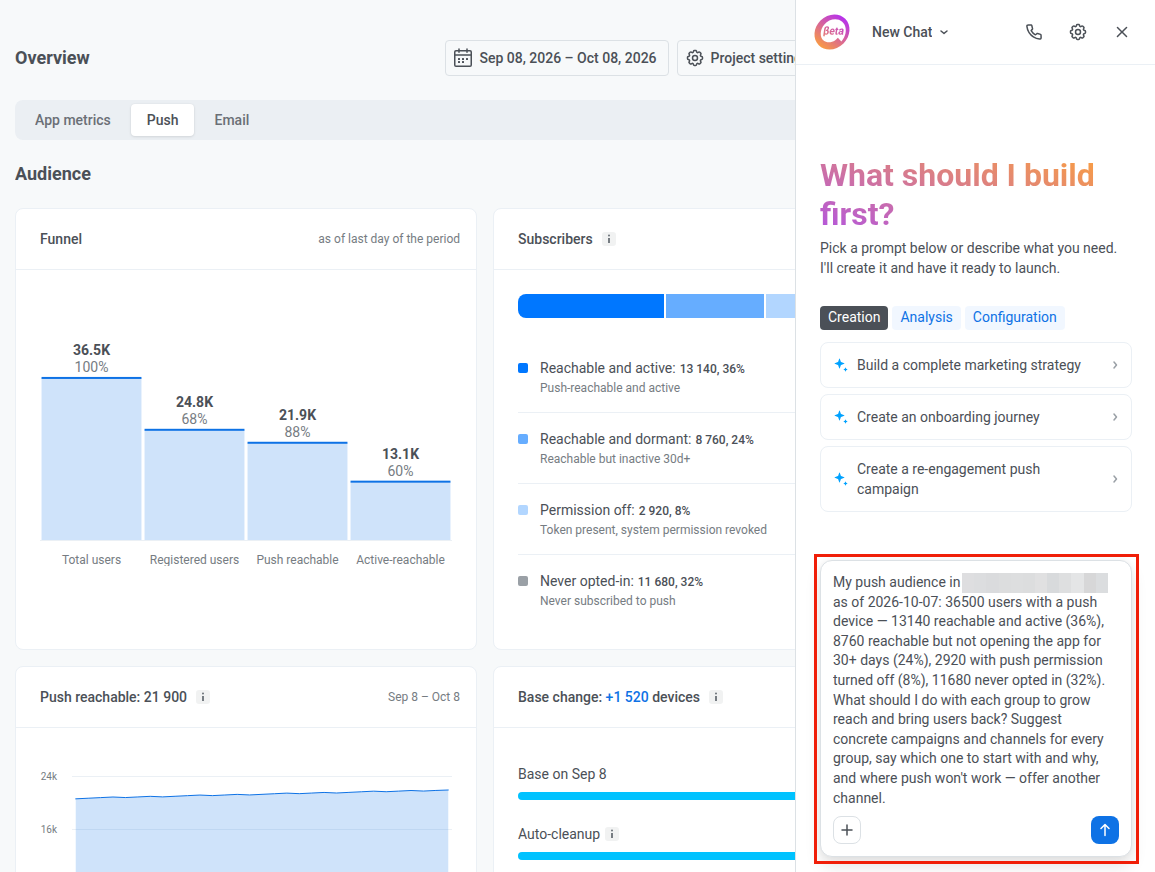Click 'Permission off: 2 920, 8%' text
Screen dimensions: 1155x872
coord(615,510)
